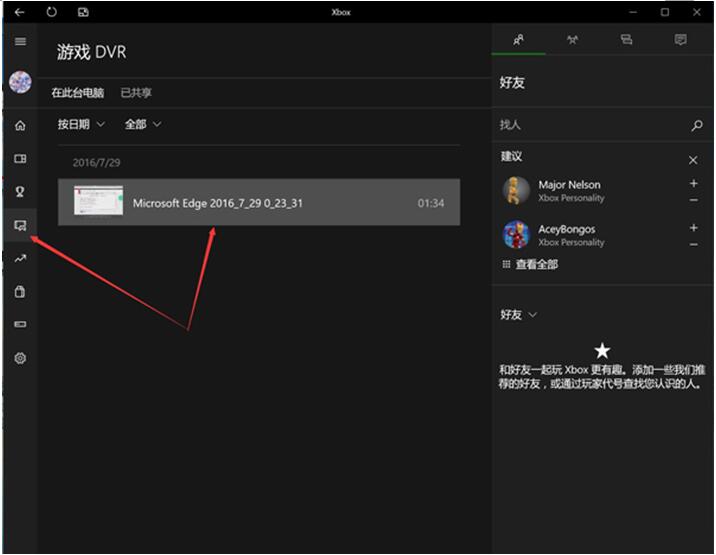Add AceyBongos as friend
This screenshot has width=716, height=555.
(694, 227)
